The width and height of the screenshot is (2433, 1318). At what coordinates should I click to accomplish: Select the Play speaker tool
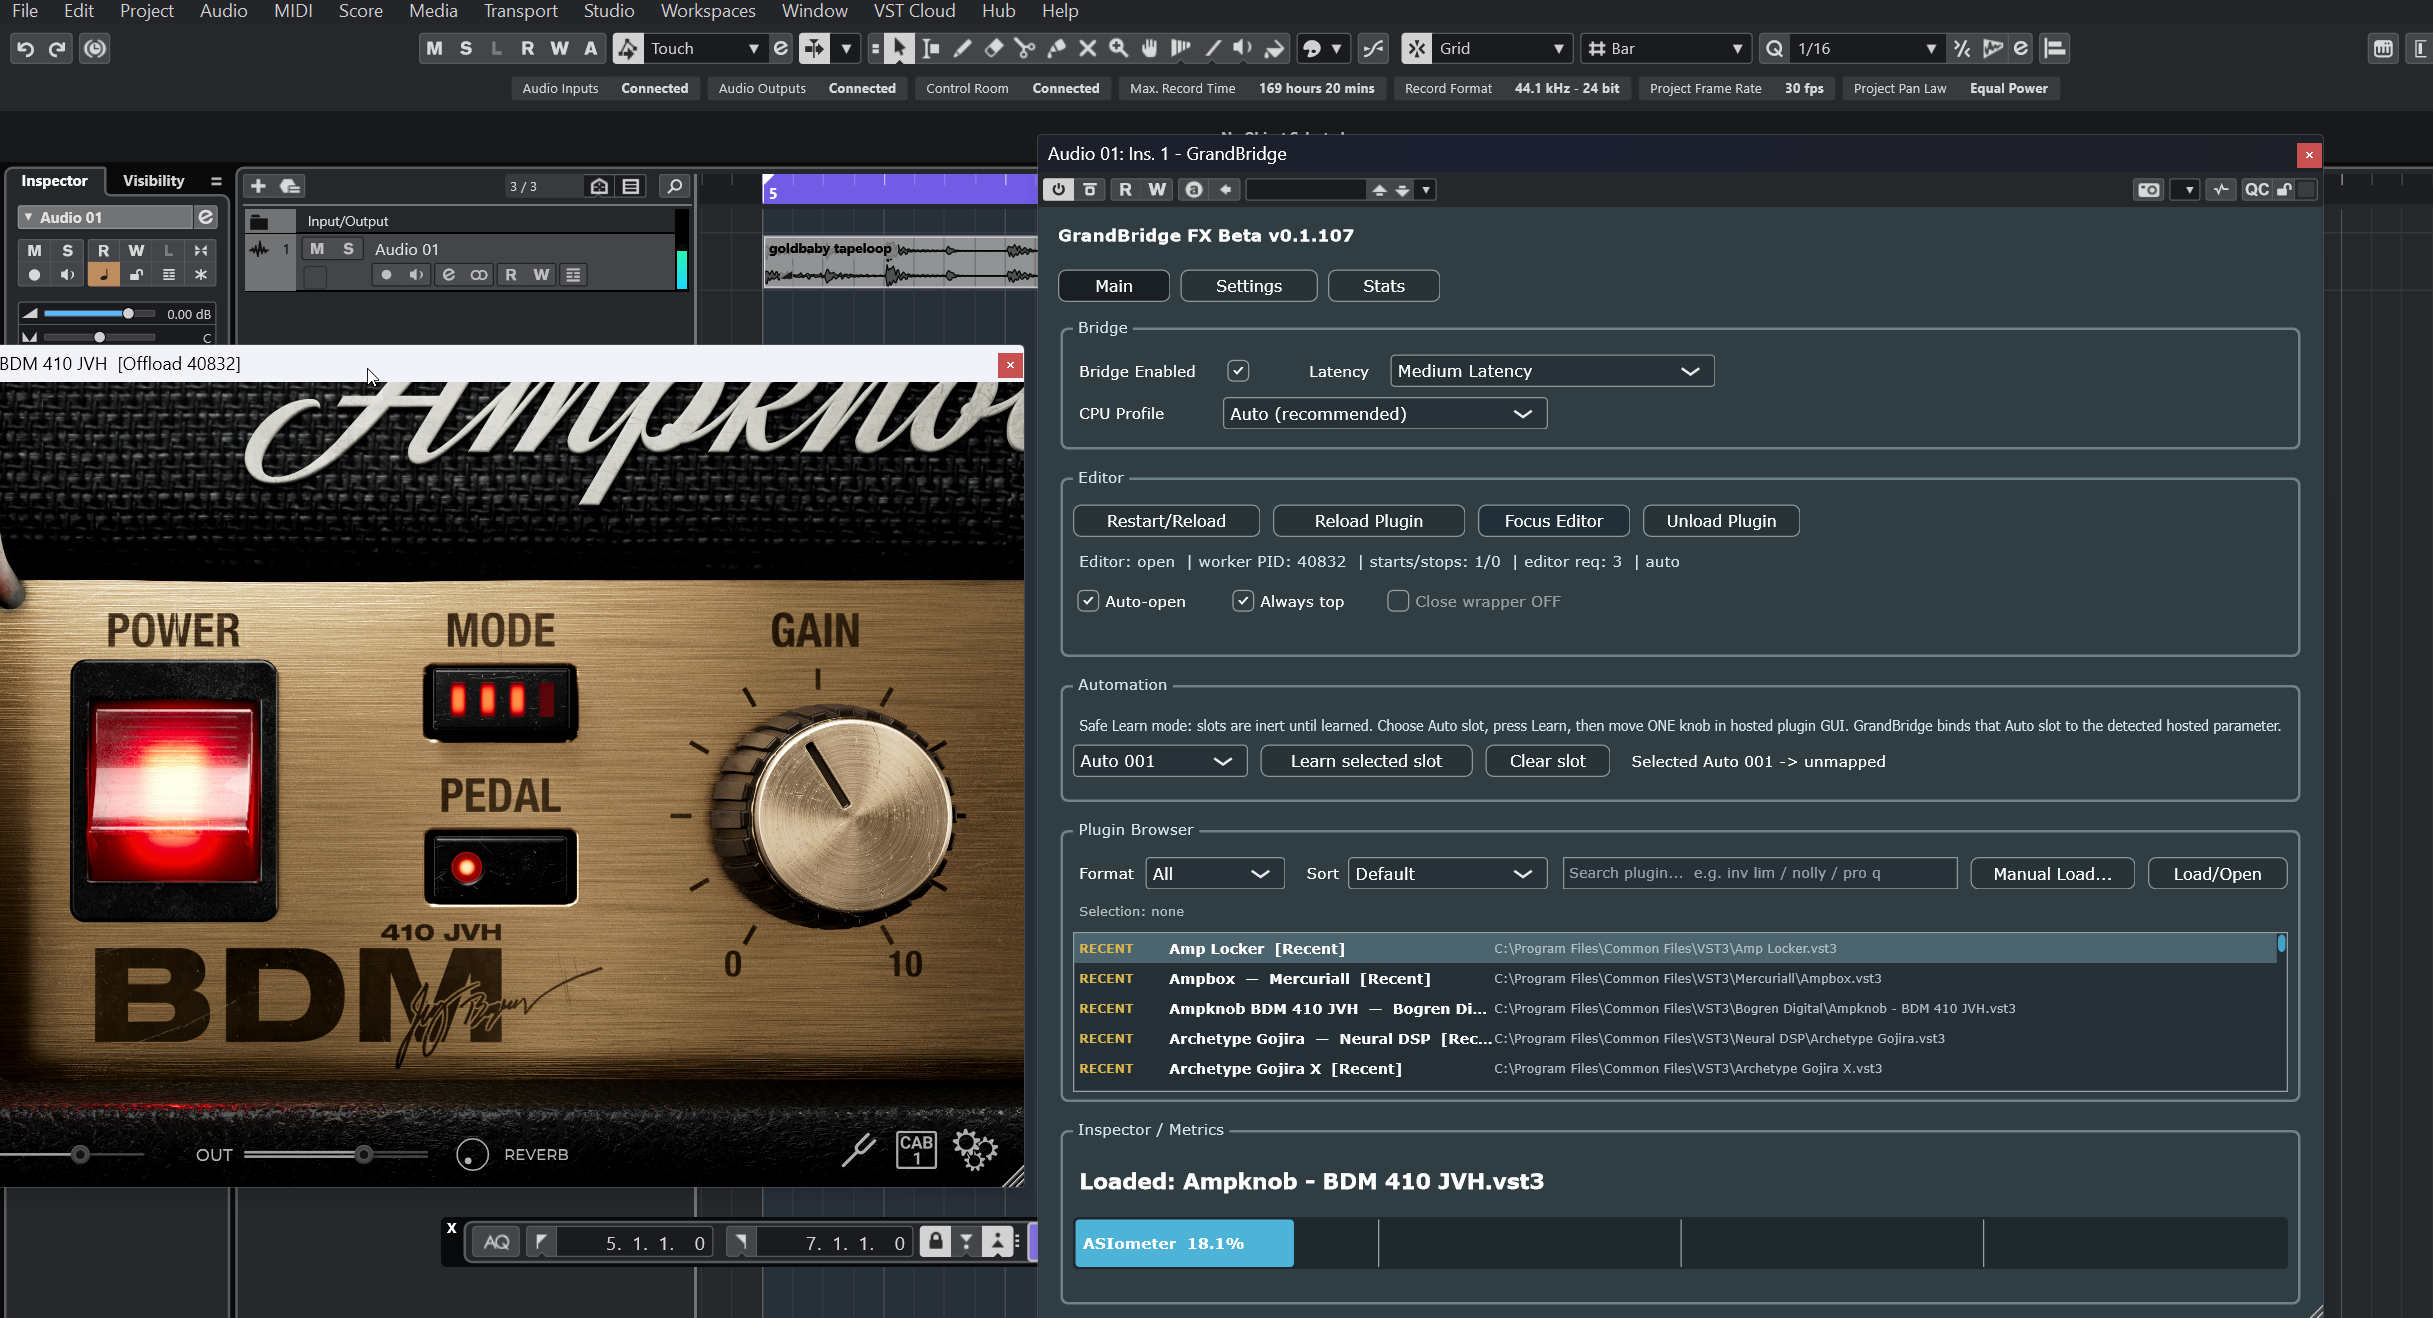pyautogui.click(x=1243, y=48)
